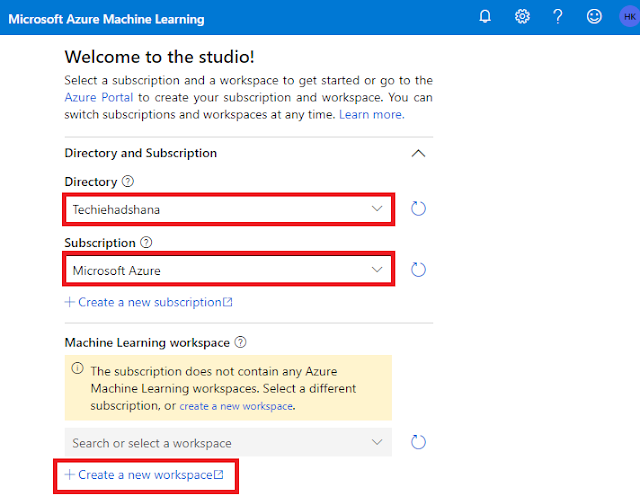640x496 pixels.
Task: Open the settings gear in header
Action: click(x=522, y=17)
